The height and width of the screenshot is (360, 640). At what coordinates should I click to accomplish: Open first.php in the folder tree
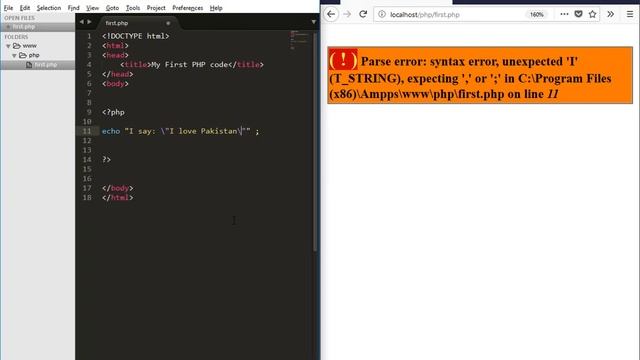pyautogui.click(x=45, y=64)
